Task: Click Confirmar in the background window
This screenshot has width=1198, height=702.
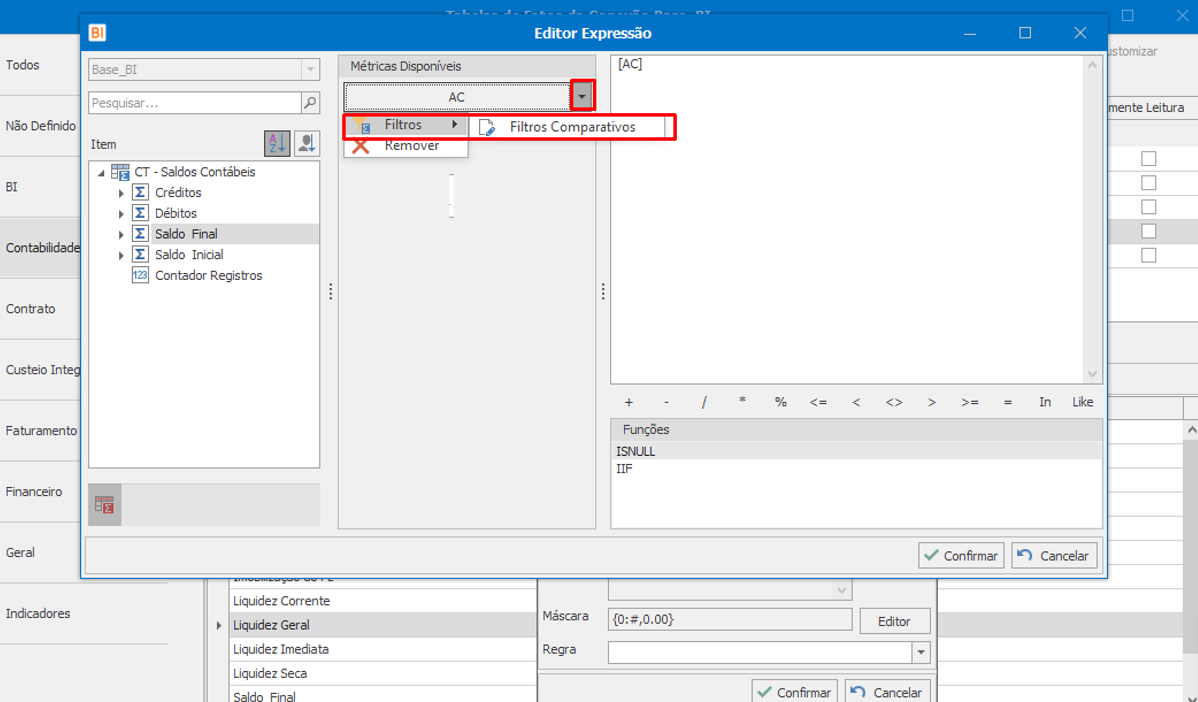Action: pos(795,692)
